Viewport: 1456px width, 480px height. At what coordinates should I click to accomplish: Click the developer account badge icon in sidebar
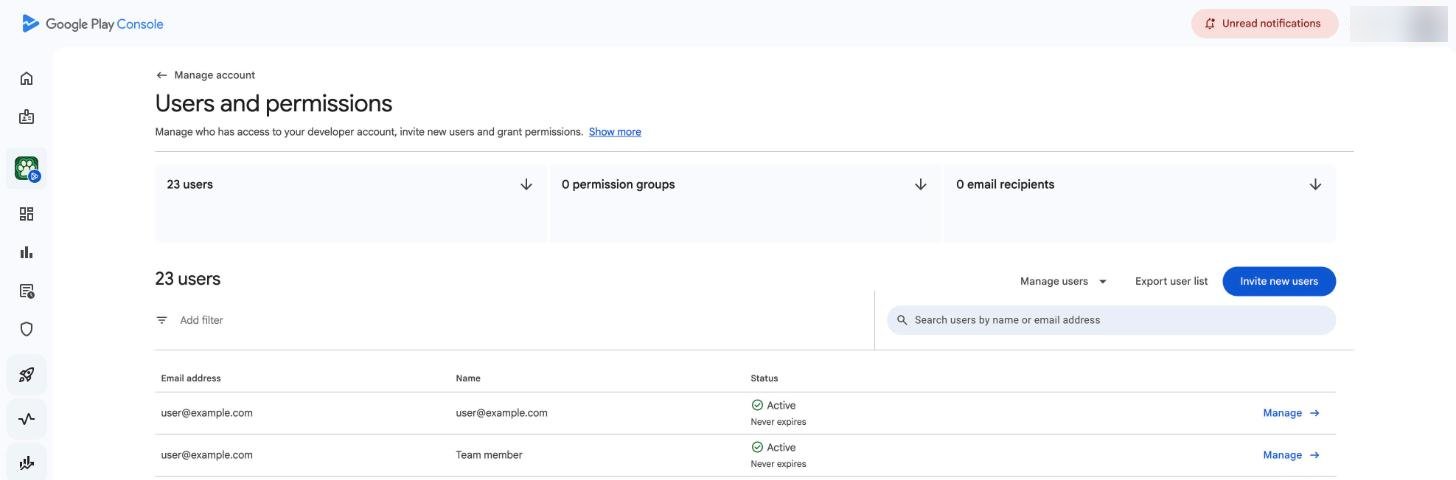(27, 117)
